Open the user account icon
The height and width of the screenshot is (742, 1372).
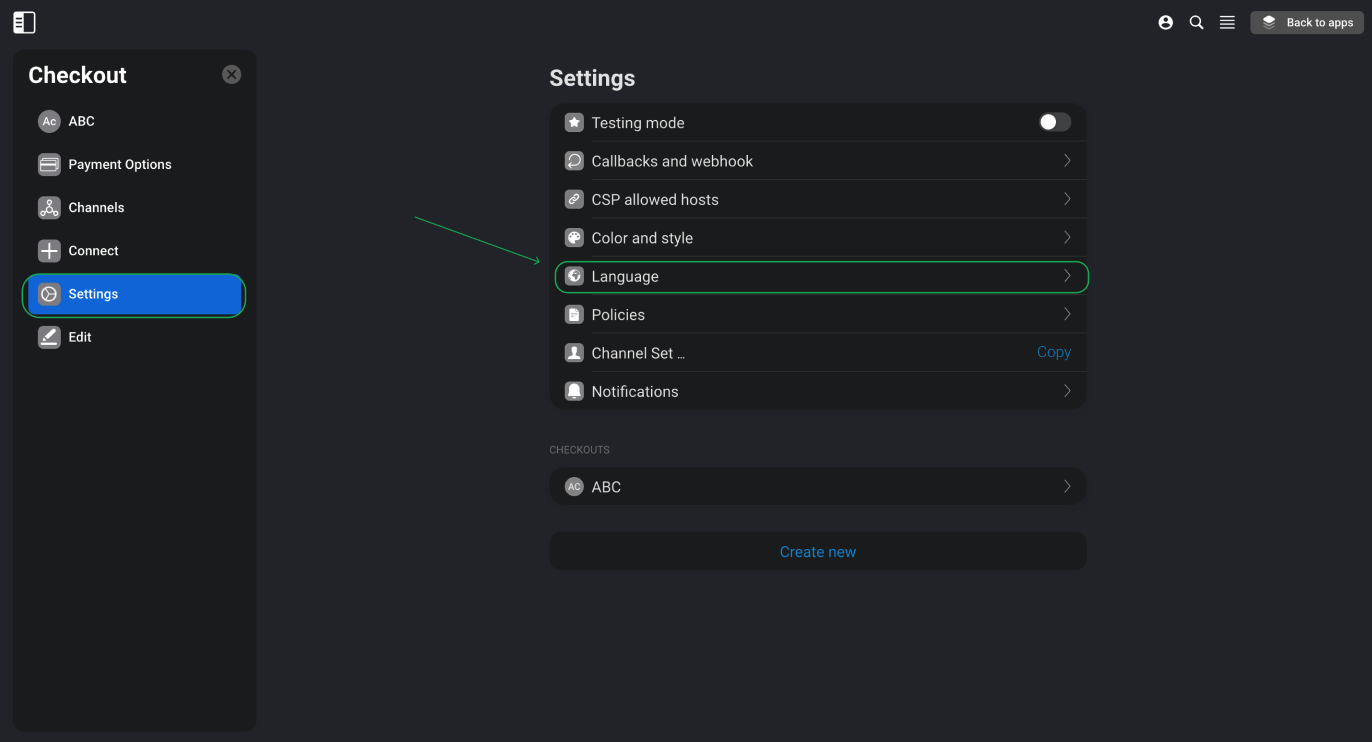click(x=1165, y=22)
